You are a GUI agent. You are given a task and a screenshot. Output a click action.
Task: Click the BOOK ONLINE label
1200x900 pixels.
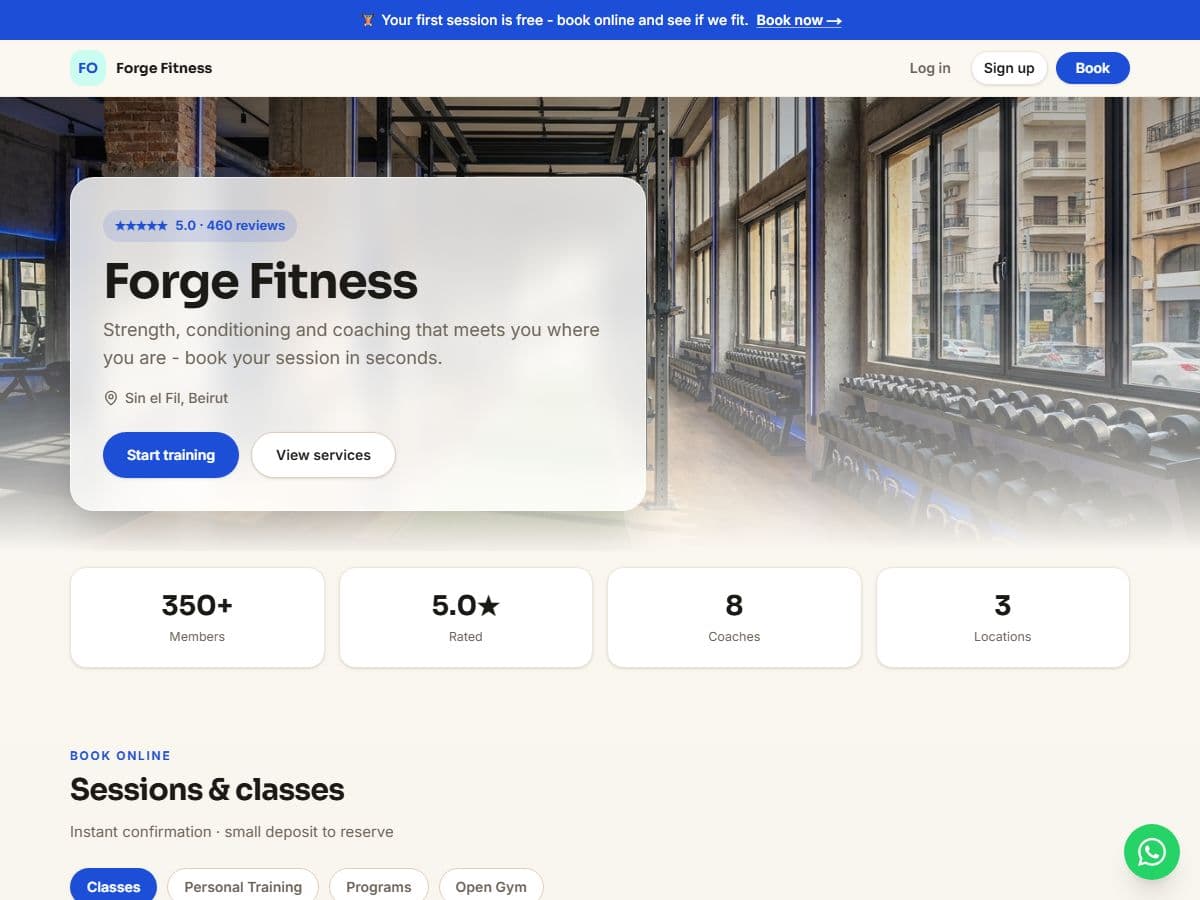(x=120, y=756)
